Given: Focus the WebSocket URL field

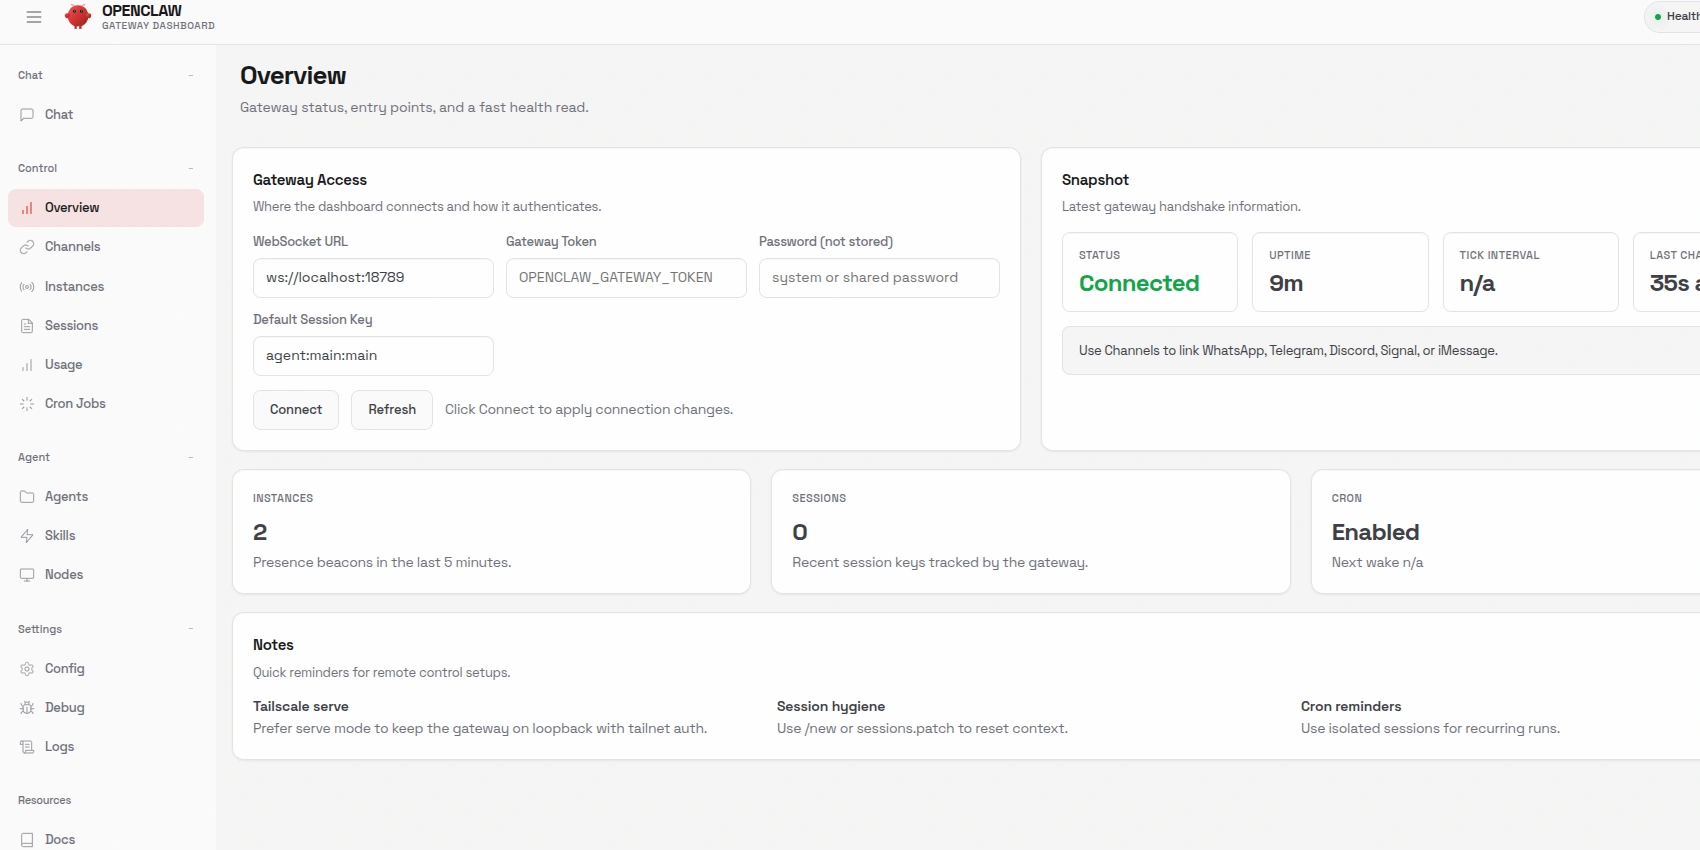Looking at the screenshot, I should (x=373, y=278).
